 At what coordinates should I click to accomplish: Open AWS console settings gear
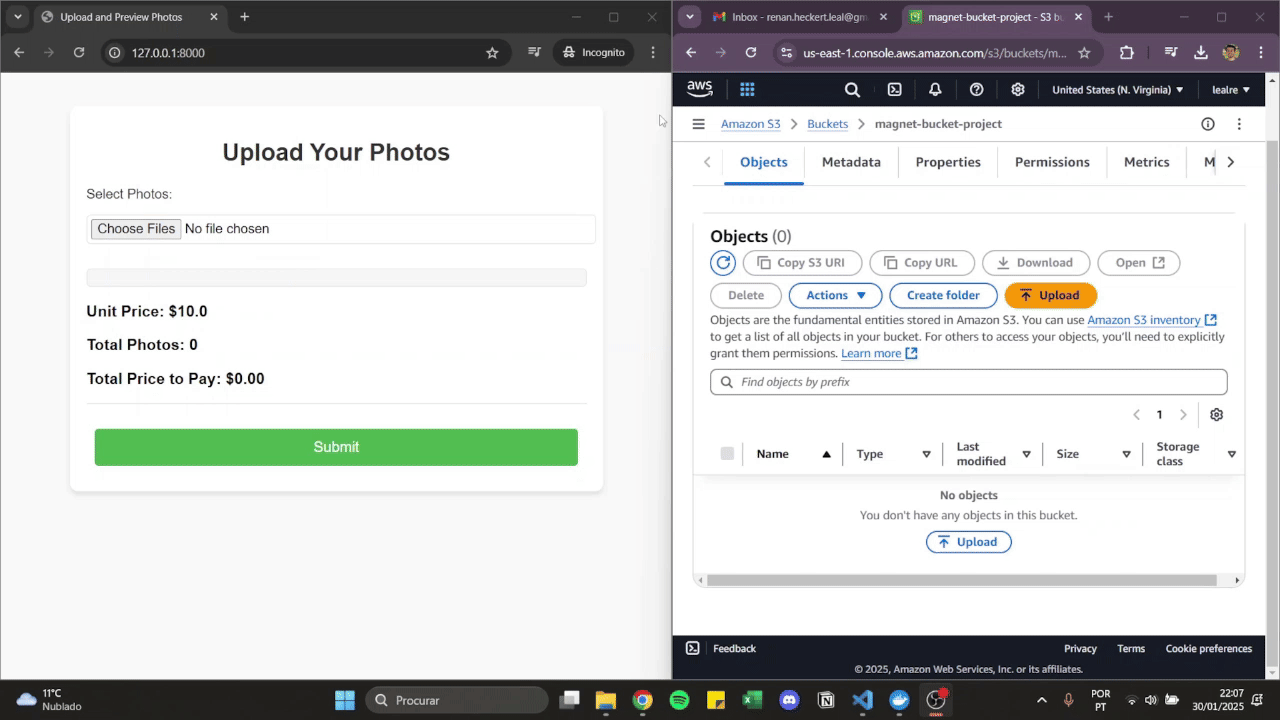coord(1018,89)
